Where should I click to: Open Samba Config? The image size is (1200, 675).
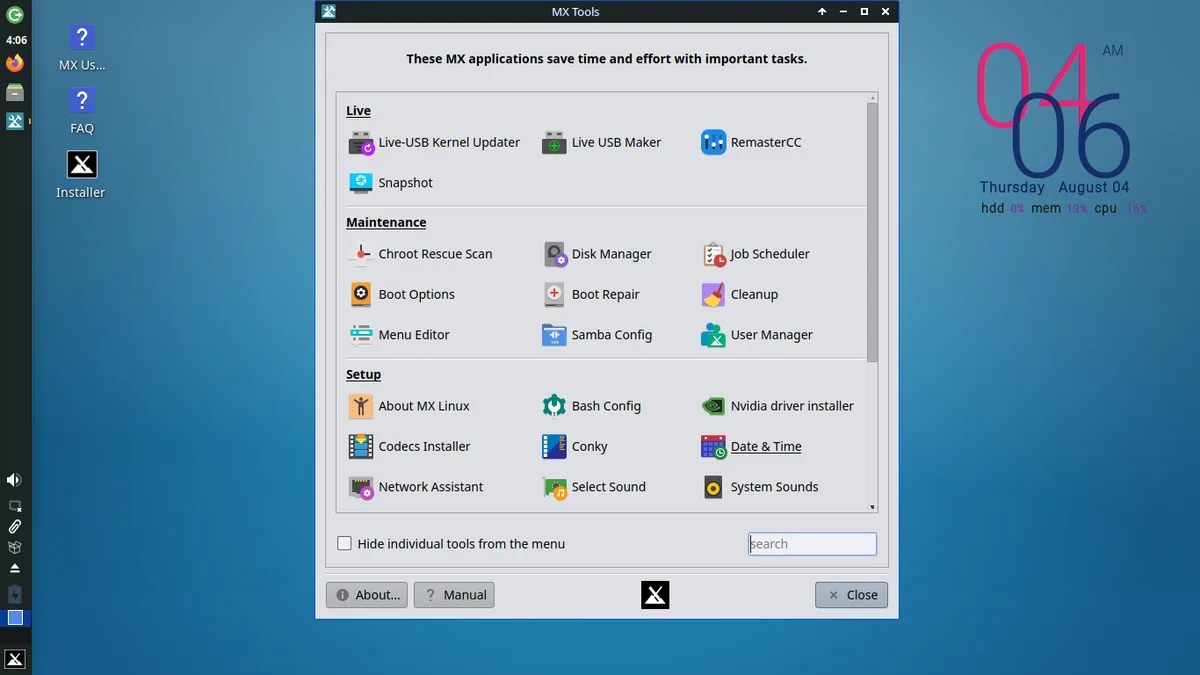pyautogui.click(x=597, y=335)
